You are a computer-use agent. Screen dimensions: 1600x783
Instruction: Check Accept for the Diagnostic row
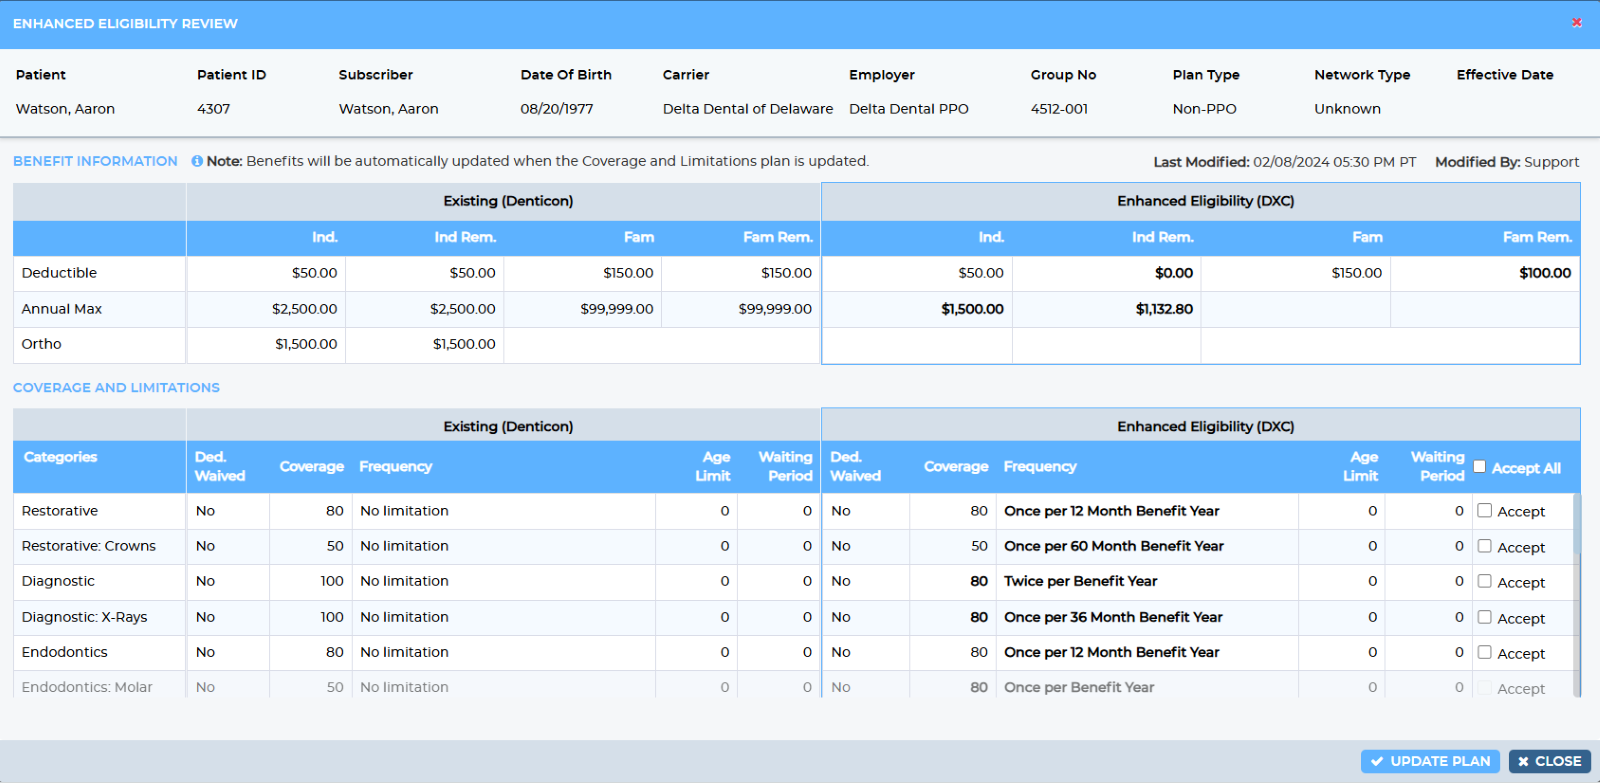[1485, 581]
